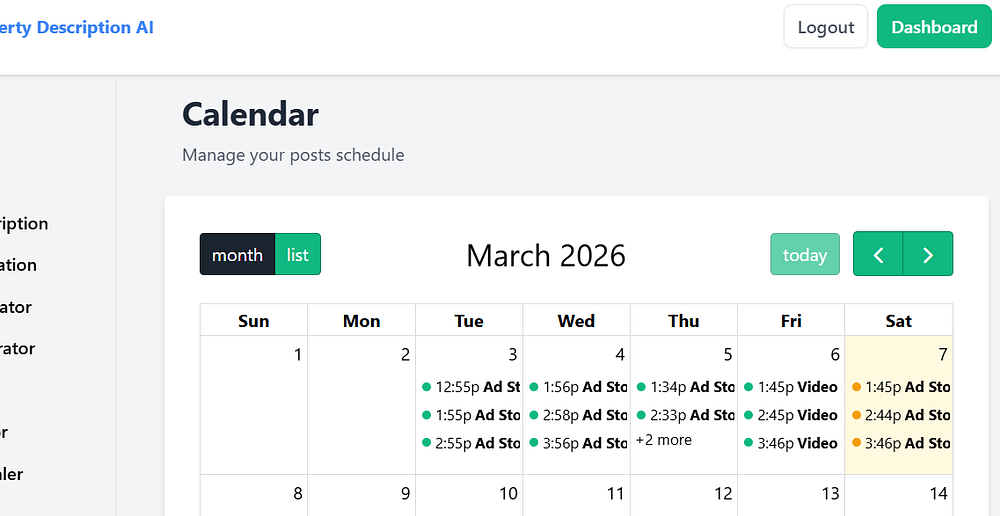The width and height of the screenshot is (1000, 516).
Task: Go to previous month with left chevron
Action: (x=878, y=255)
